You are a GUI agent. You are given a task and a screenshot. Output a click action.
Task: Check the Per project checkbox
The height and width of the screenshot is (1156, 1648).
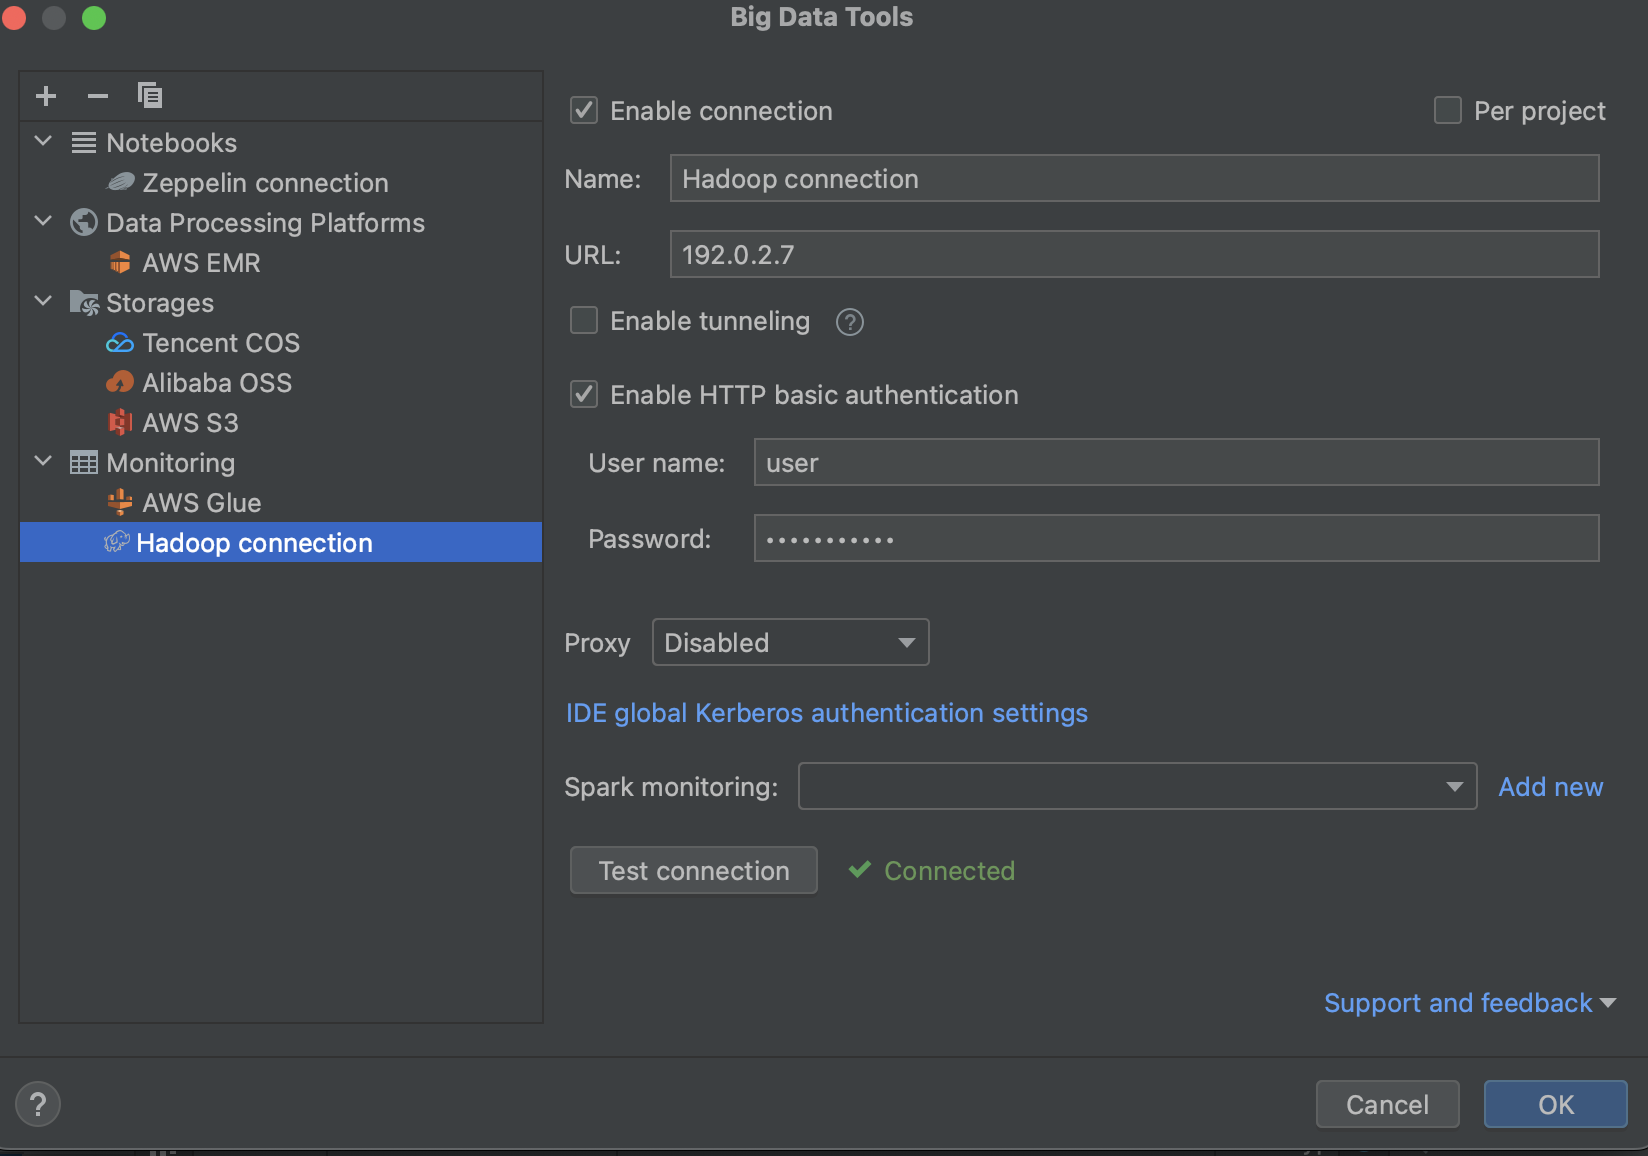pos(1447,110)
